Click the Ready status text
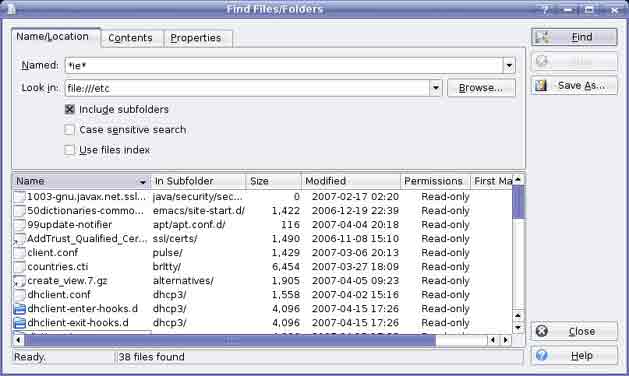 coord(30,357)
